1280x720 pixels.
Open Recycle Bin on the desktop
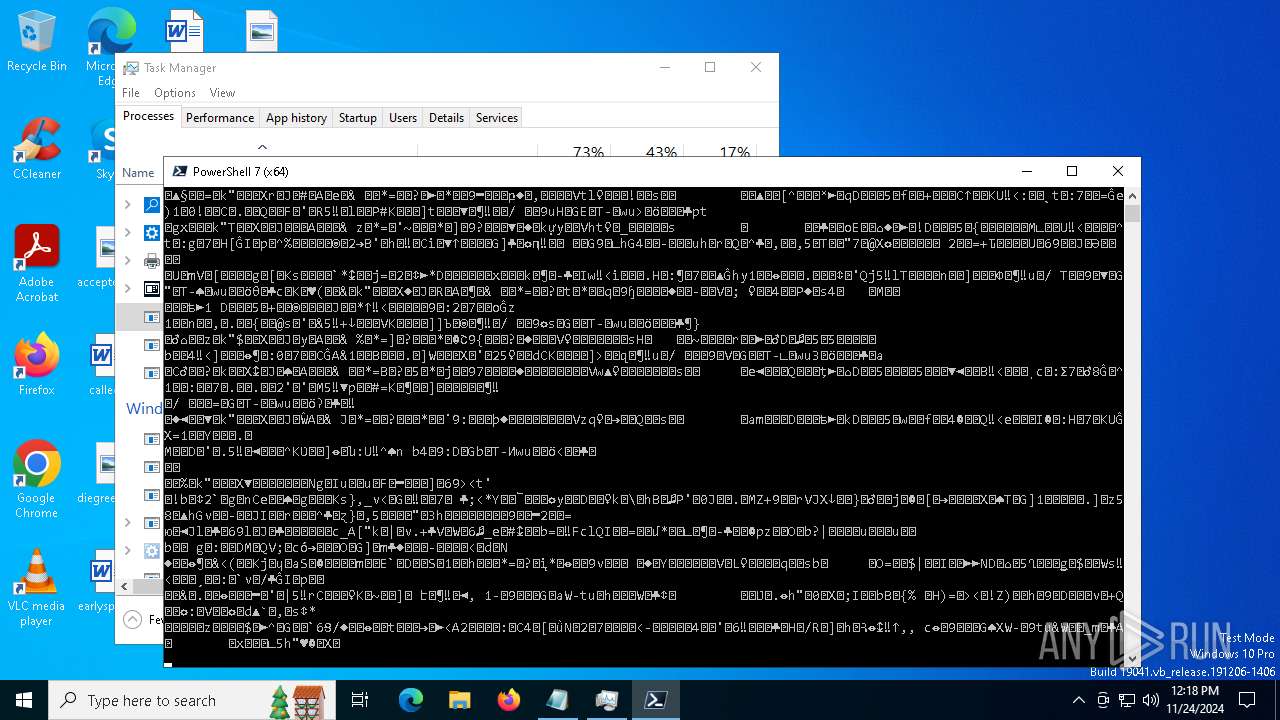click(37, 41)
